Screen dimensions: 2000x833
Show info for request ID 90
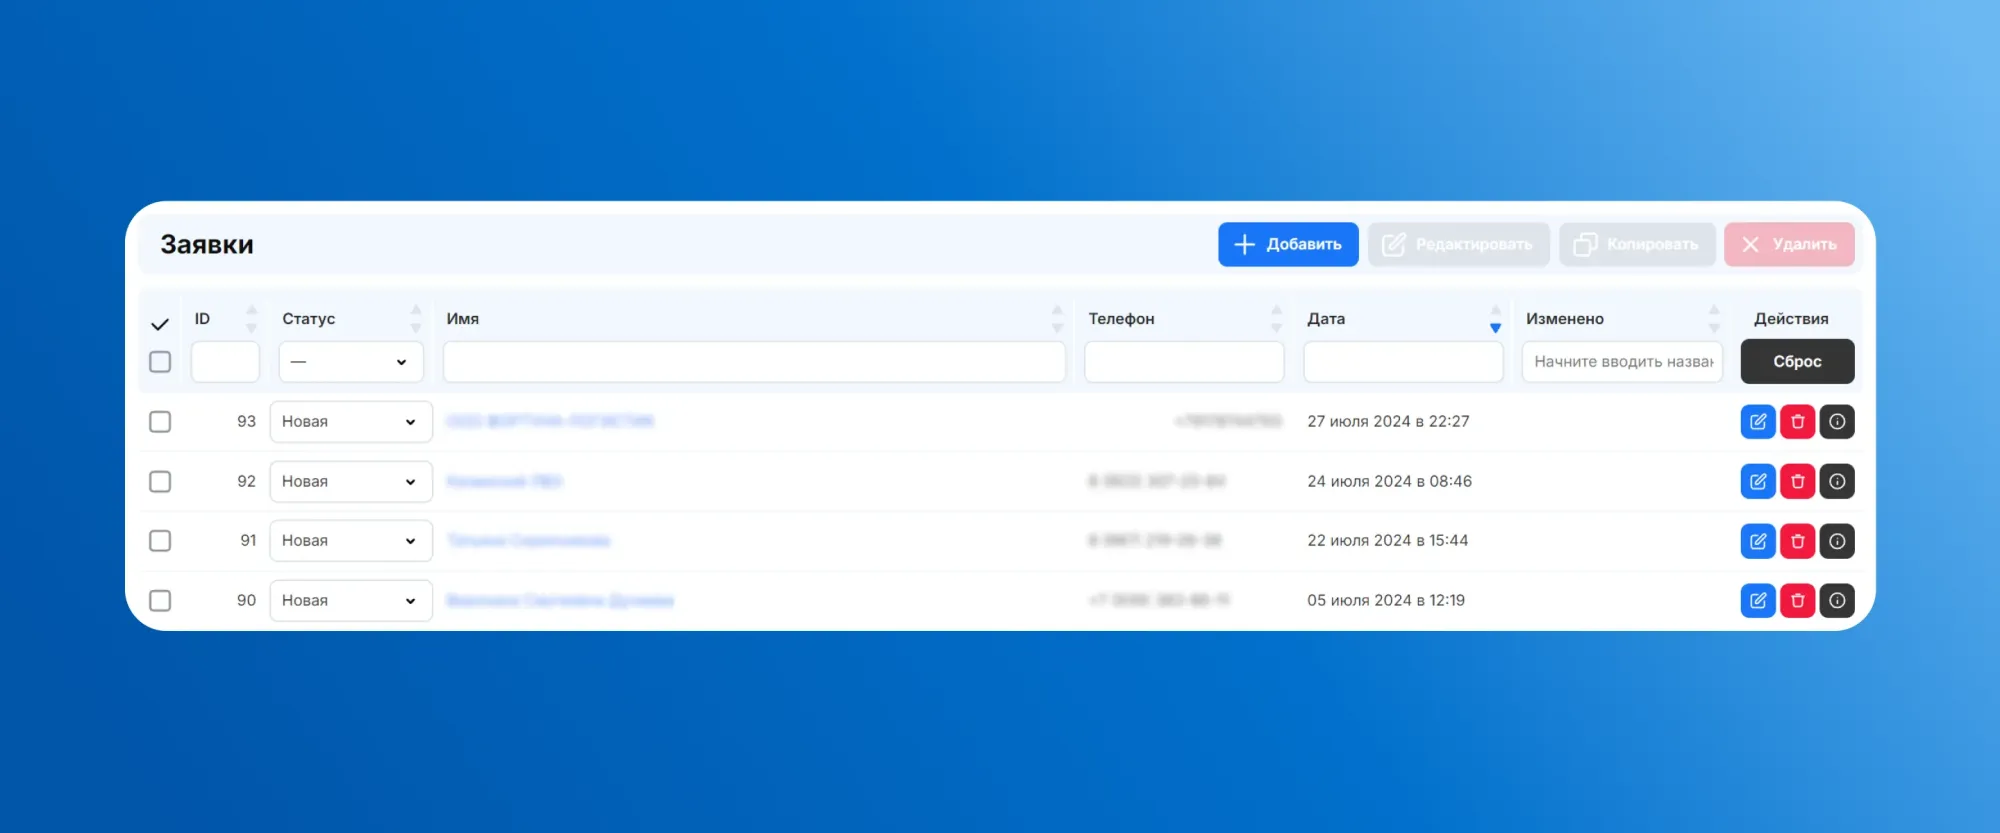tap(1837, 600)
